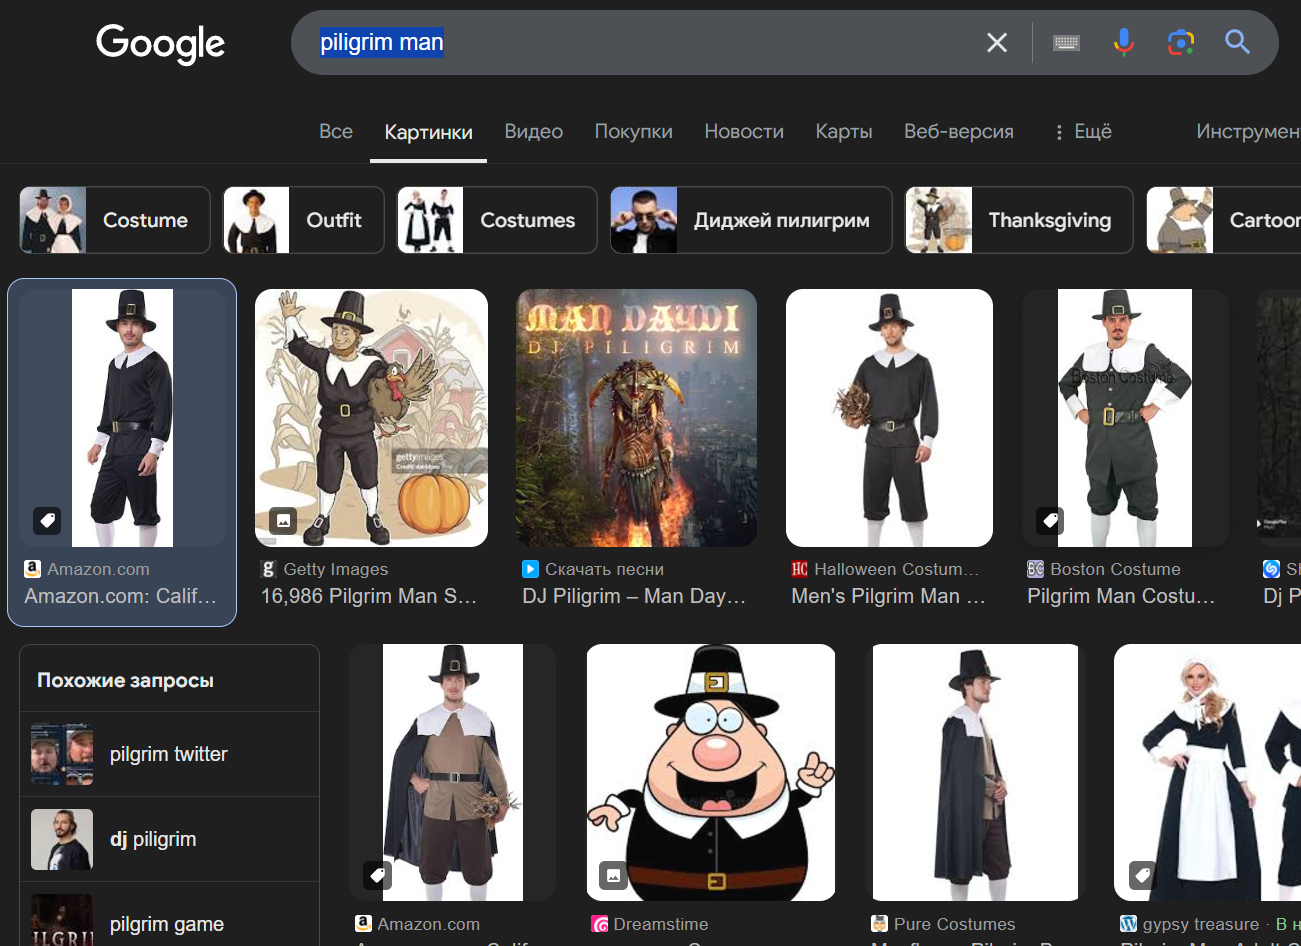Click the Скачать песни source name

604,569
